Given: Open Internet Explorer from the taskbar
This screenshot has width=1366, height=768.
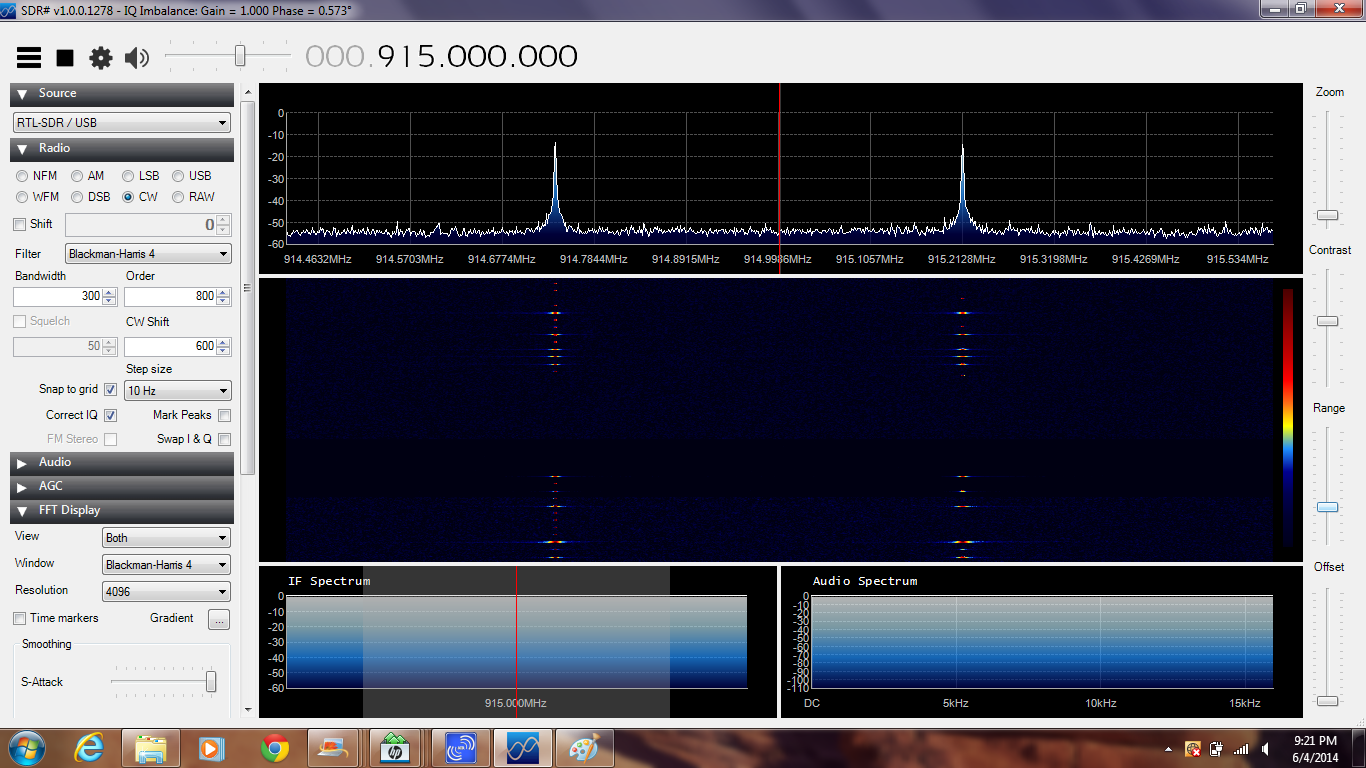Looking at the screenshot, I should pyautogui.click(x=90, y=747).
